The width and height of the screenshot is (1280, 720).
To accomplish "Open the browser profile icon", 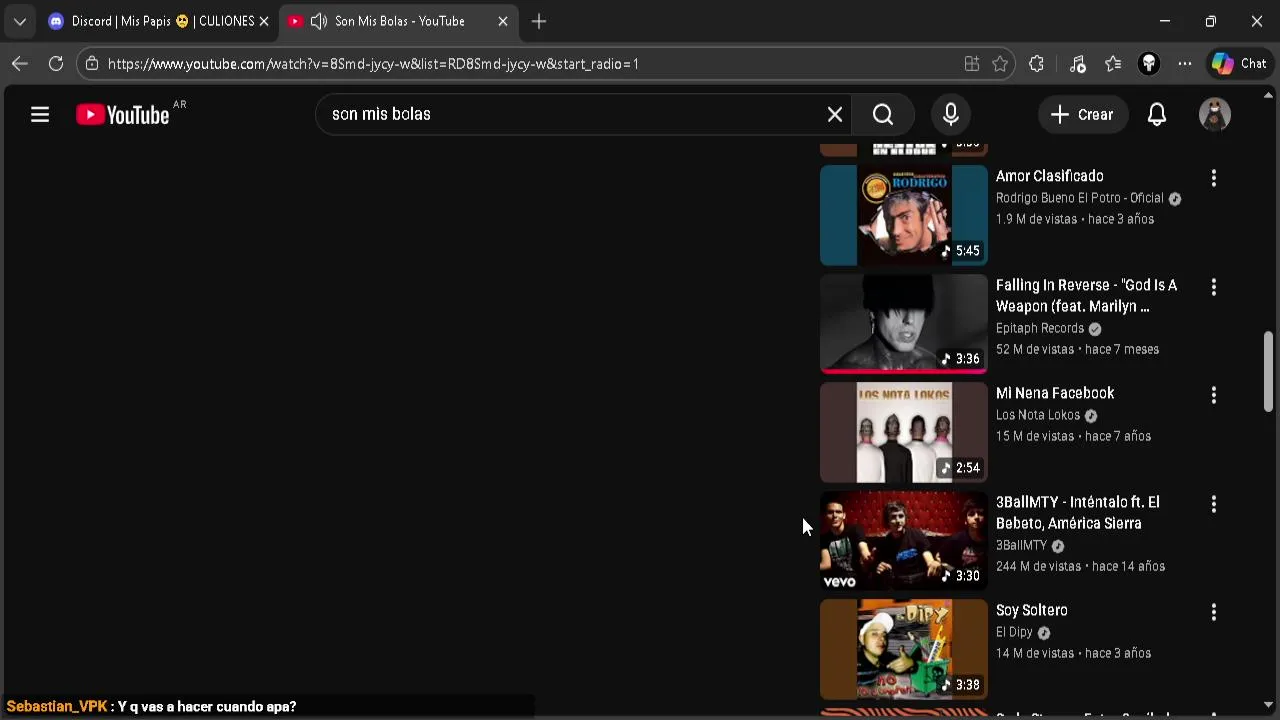I will (x=1149, y=64).
